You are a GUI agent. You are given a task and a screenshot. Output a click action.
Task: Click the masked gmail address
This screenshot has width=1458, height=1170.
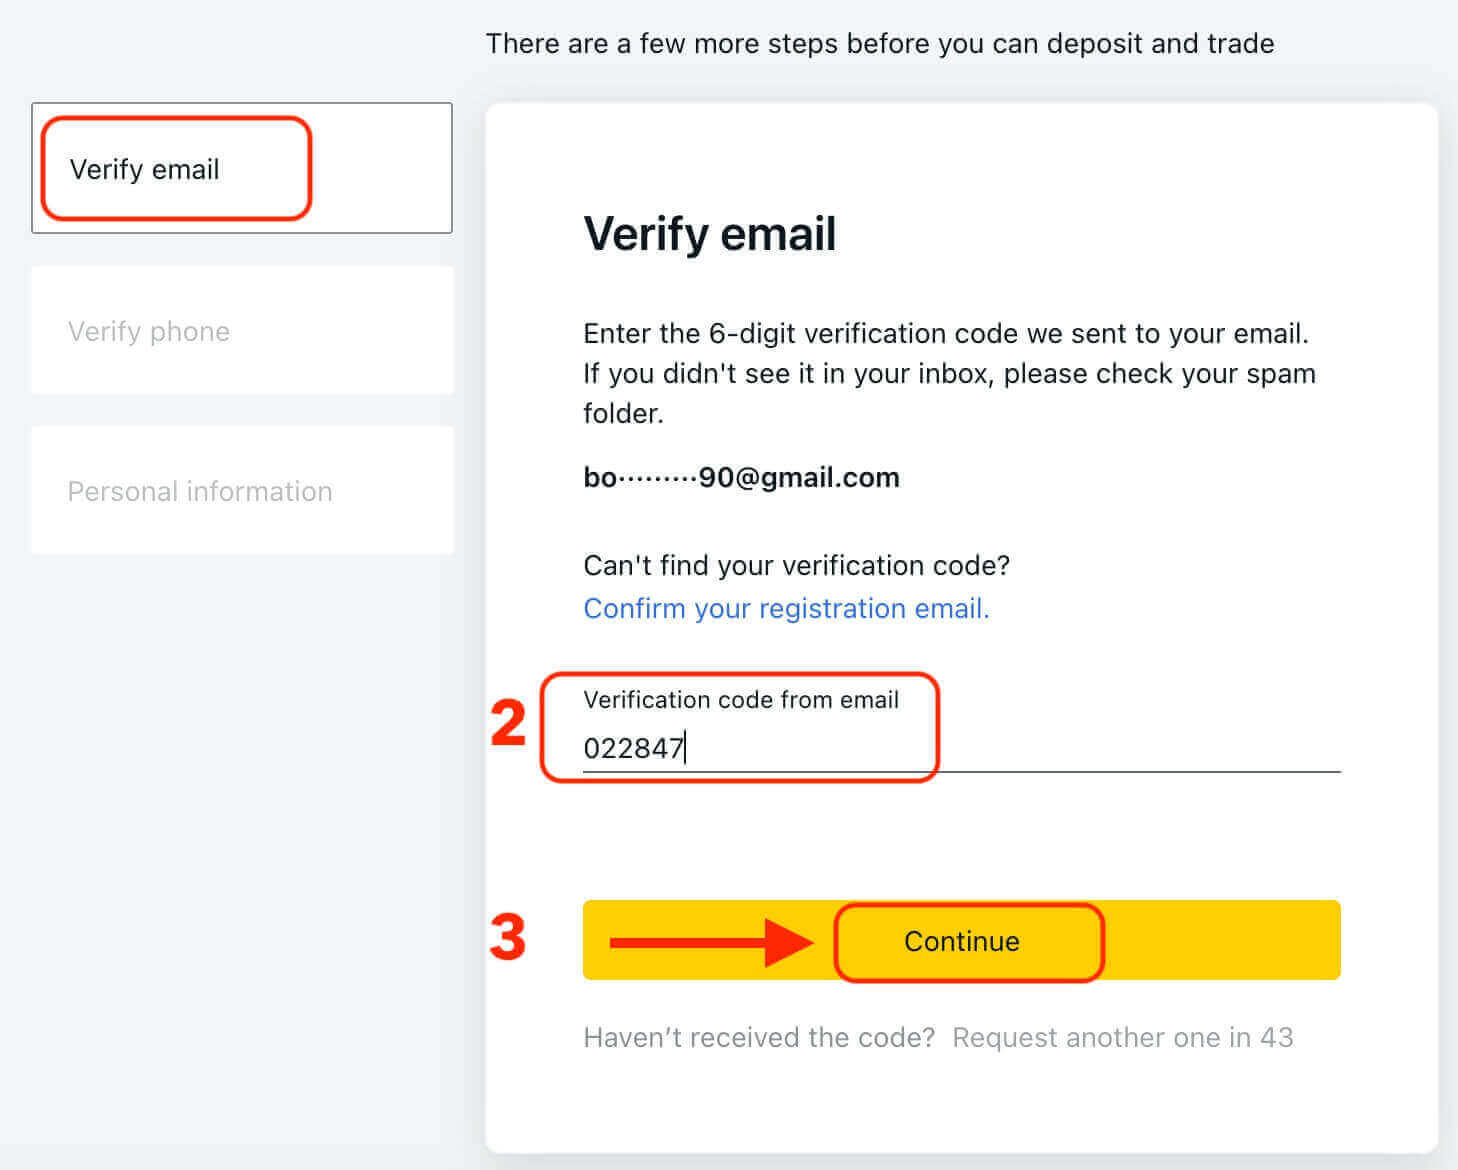click(x=741, y=477)
